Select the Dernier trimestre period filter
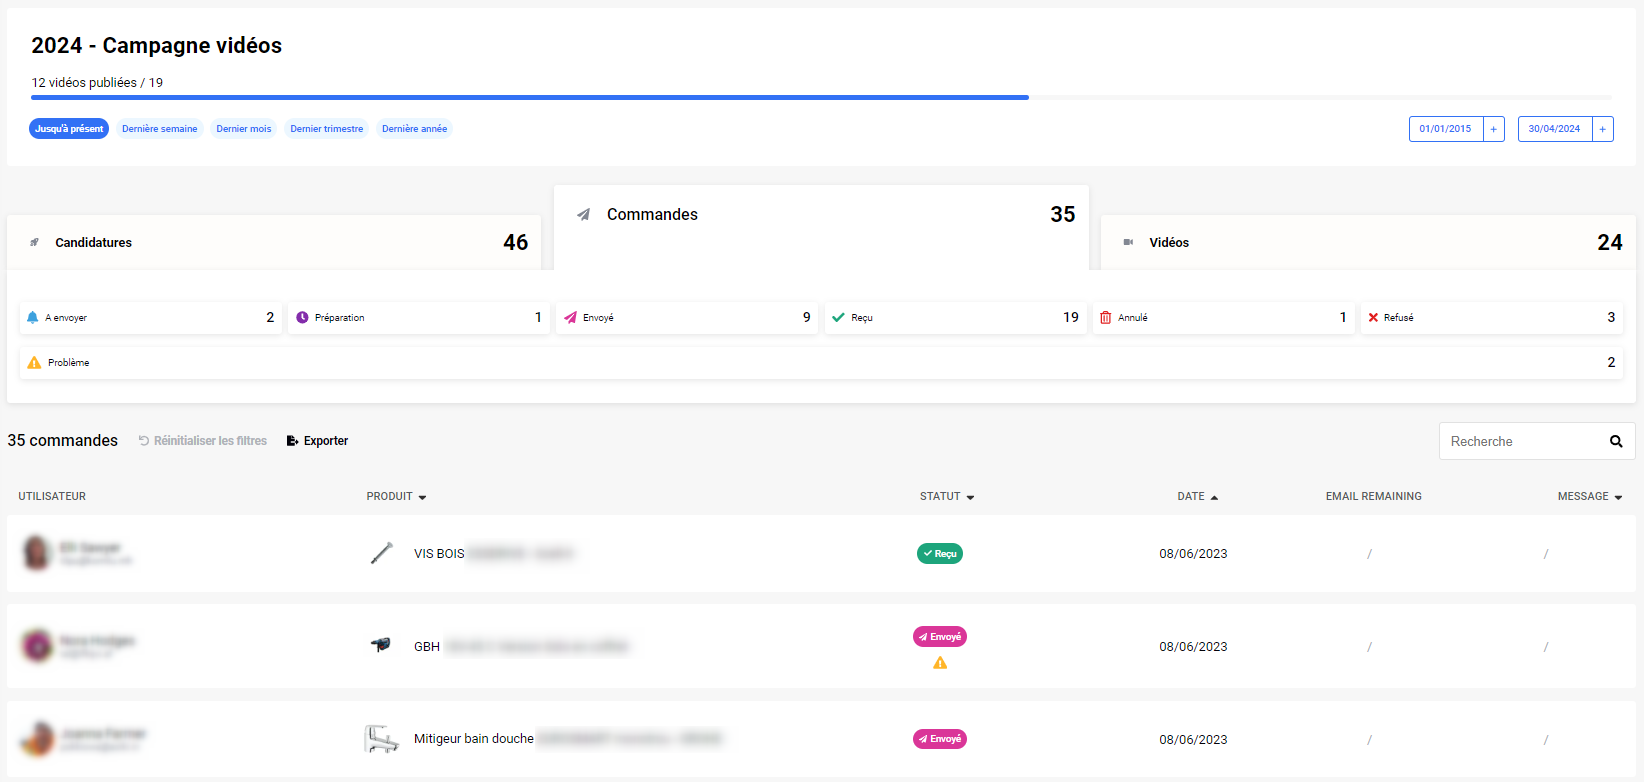 click(326, 129)
